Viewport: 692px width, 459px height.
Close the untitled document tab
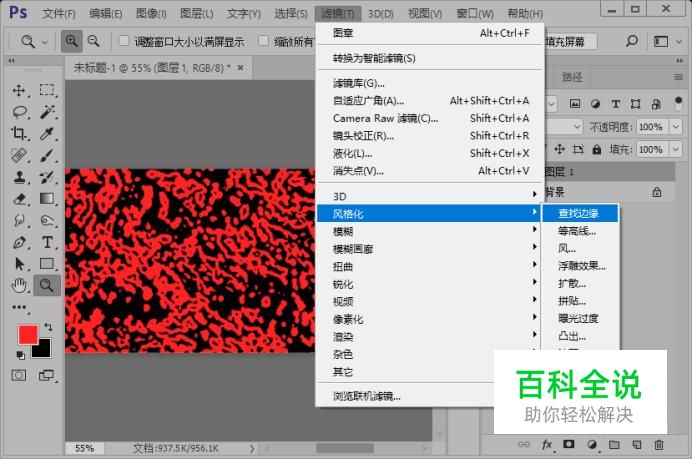tap(241, 68)
